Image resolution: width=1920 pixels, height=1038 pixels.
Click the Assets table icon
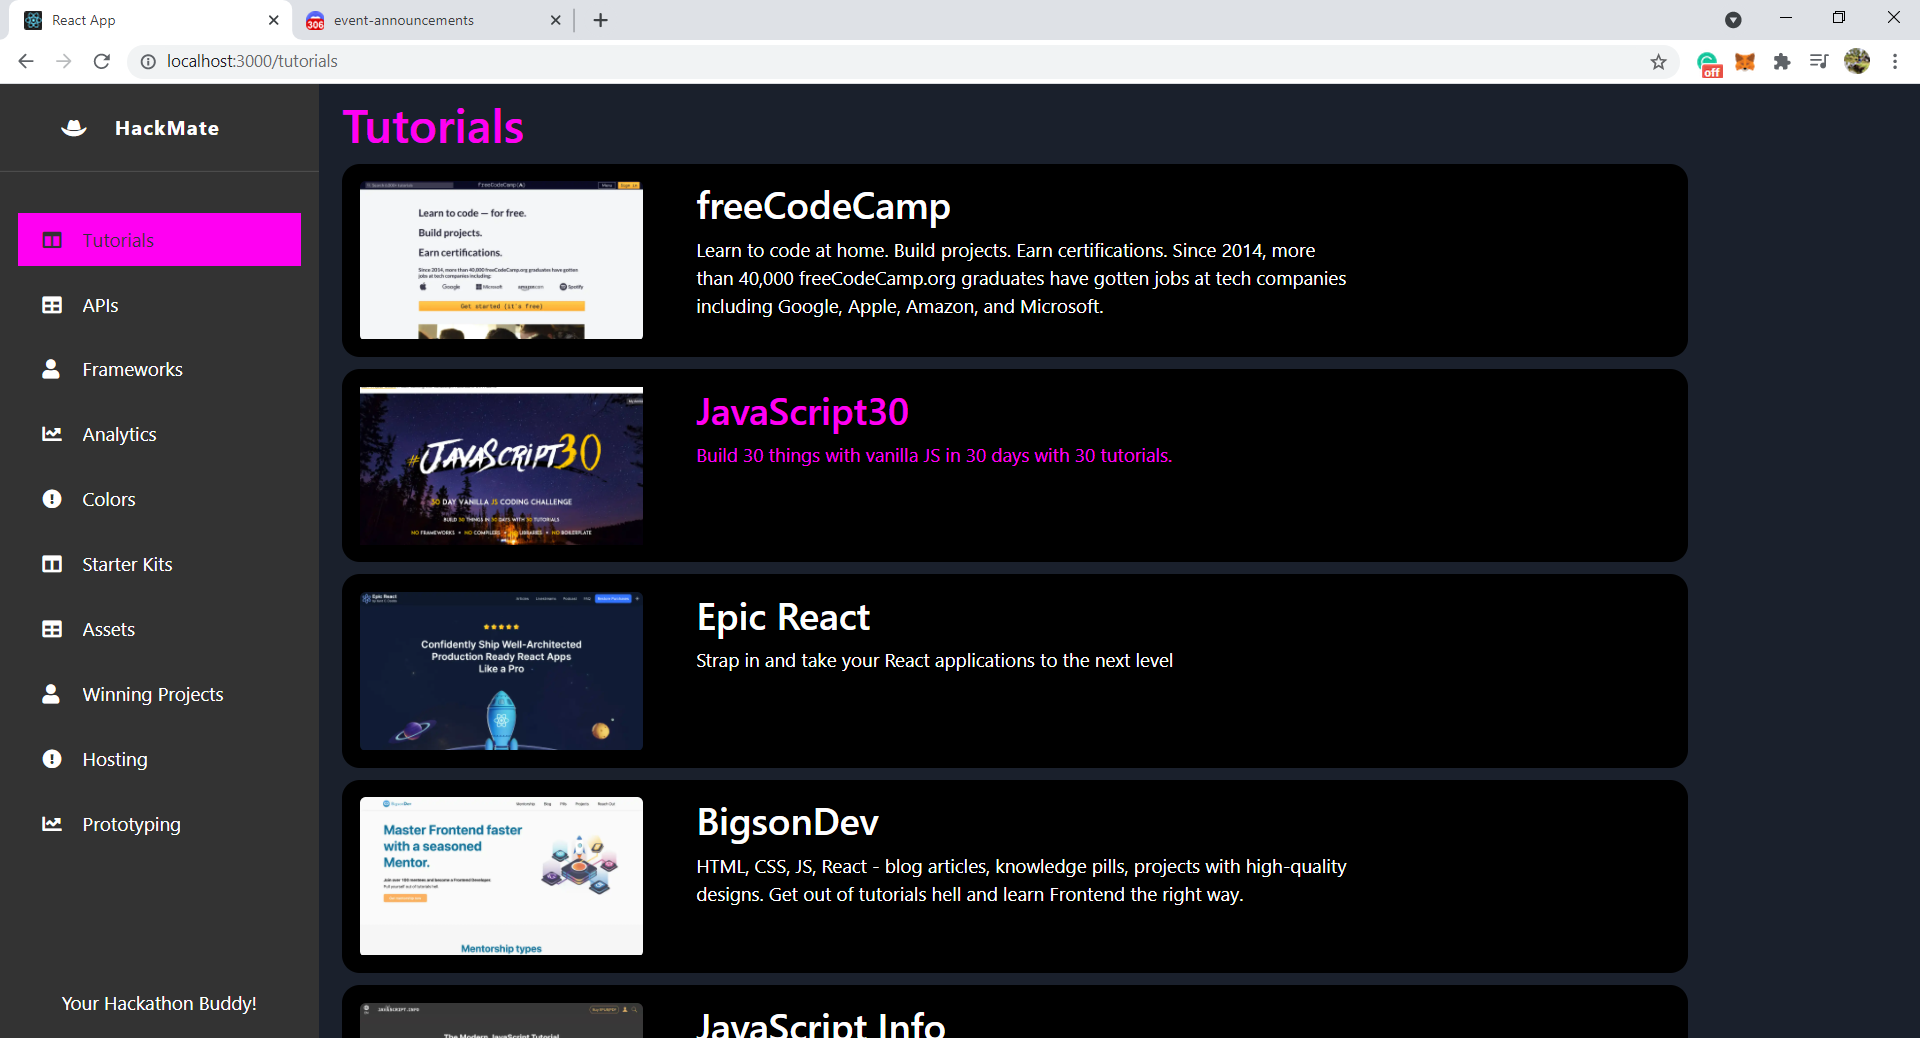point(52,629)
